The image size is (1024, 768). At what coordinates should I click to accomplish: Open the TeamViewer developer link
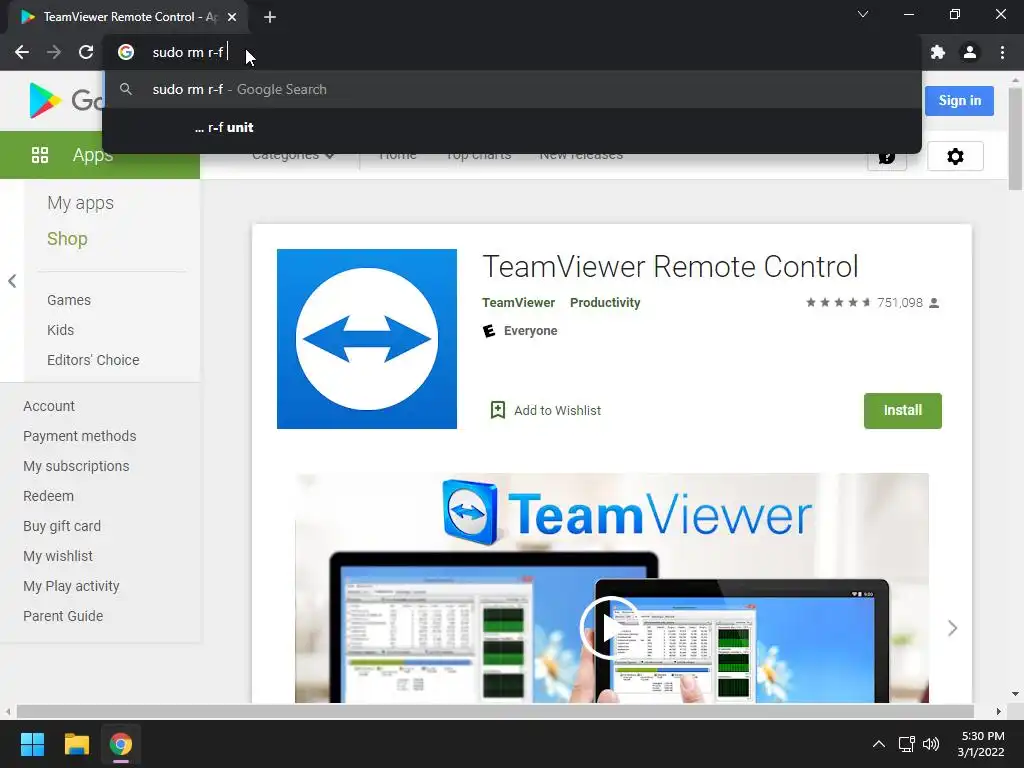pyautogui.click(x=519, y=302)
